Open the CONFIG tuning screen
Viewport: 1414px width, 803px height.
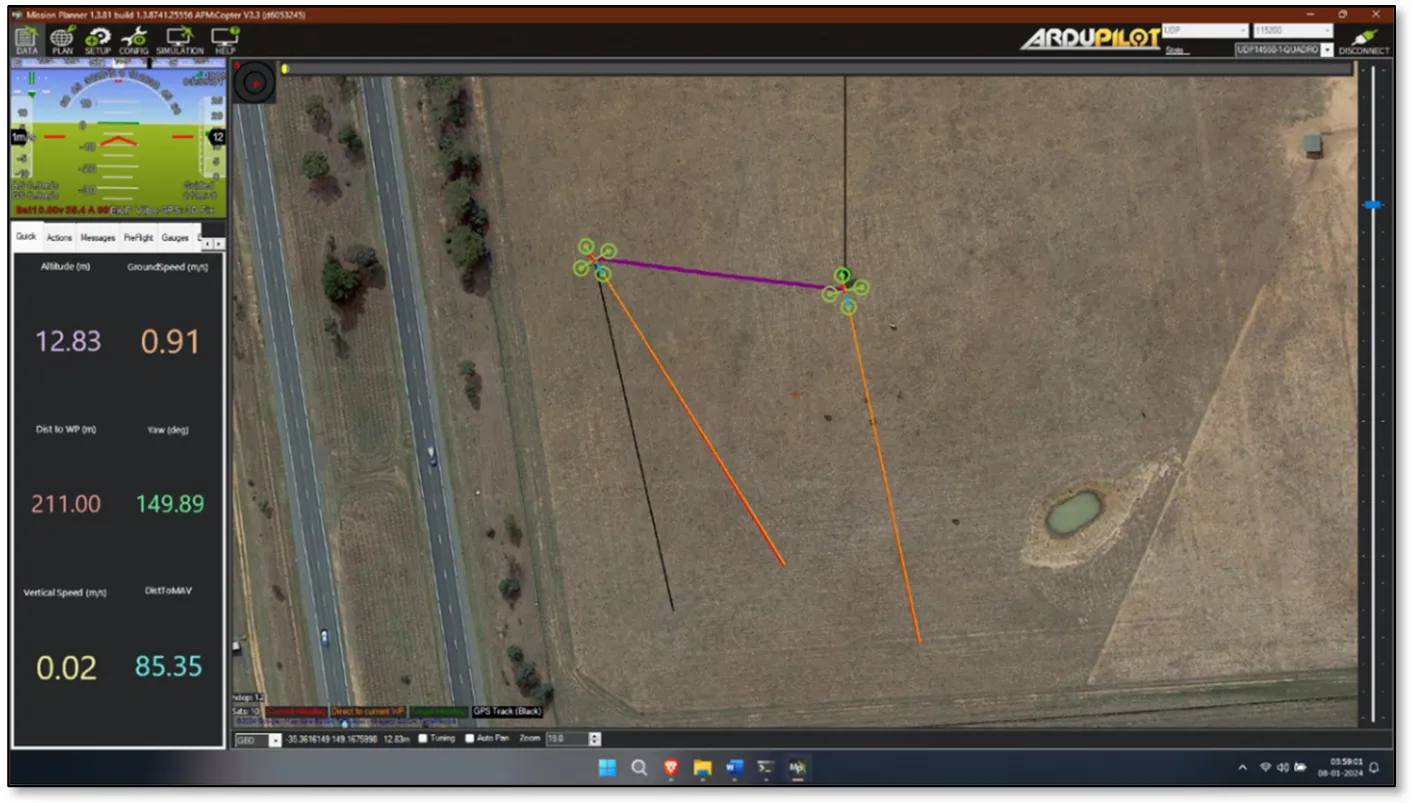134,40
